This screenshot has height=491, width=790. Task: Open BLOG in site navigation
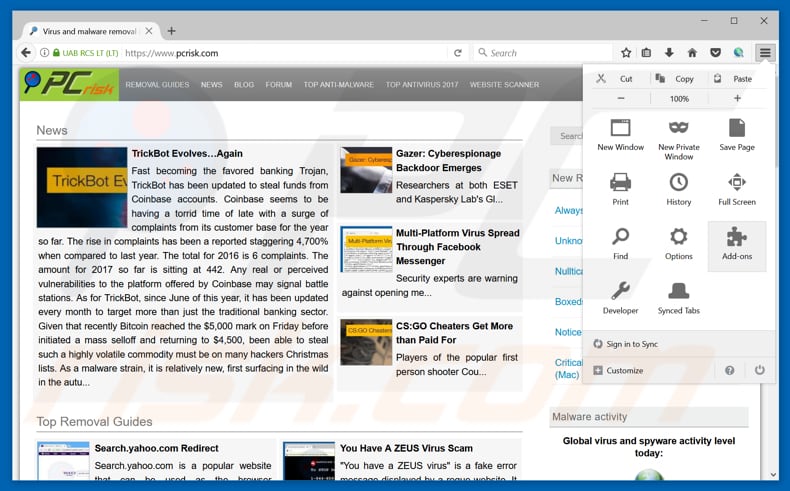[244, 85]
